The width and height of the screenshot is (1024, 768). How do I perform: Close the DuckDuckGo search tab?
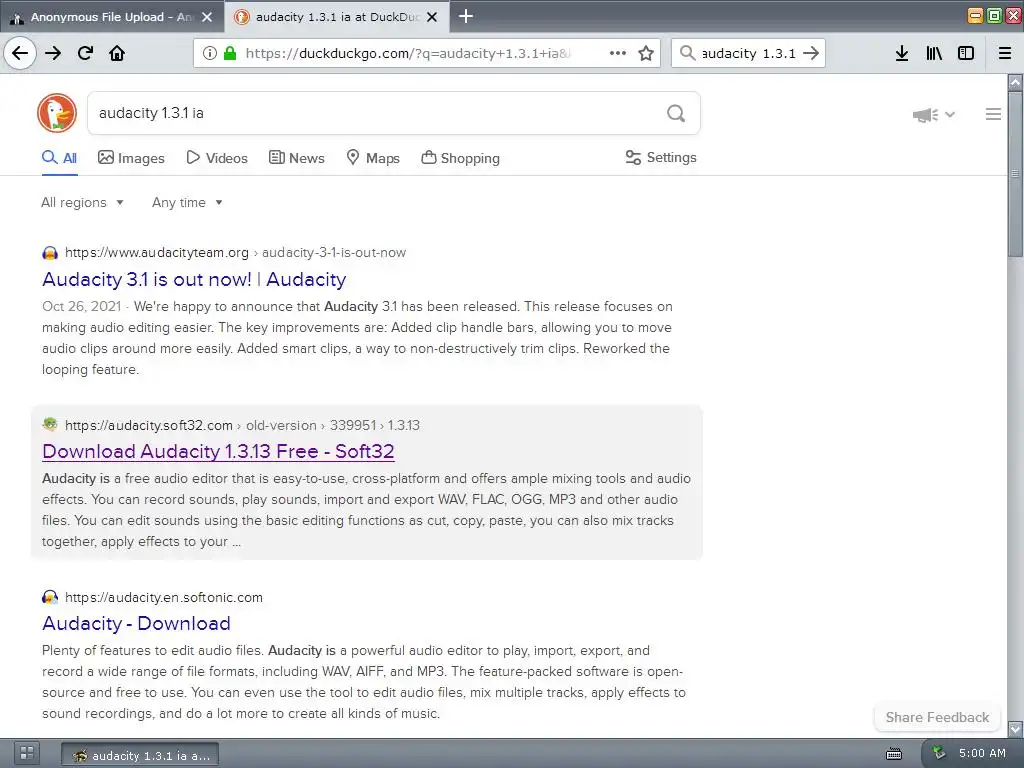click(x=432, y=17)
